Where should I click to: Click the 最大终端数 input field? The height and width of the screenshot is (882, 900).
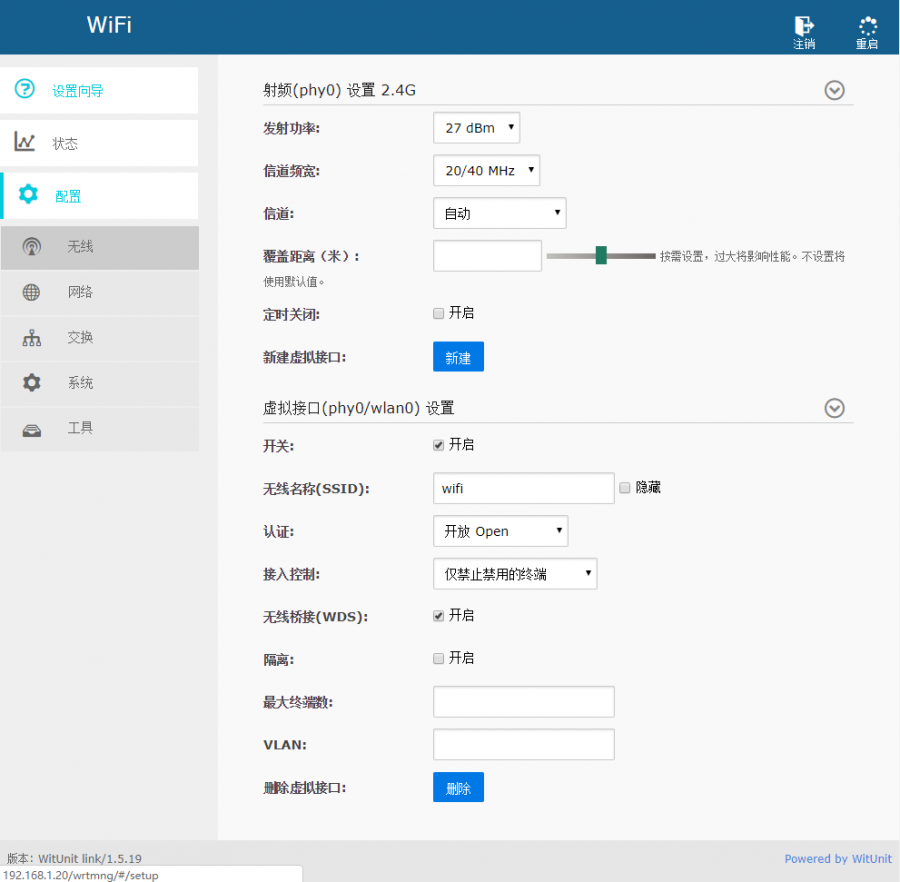523,702
